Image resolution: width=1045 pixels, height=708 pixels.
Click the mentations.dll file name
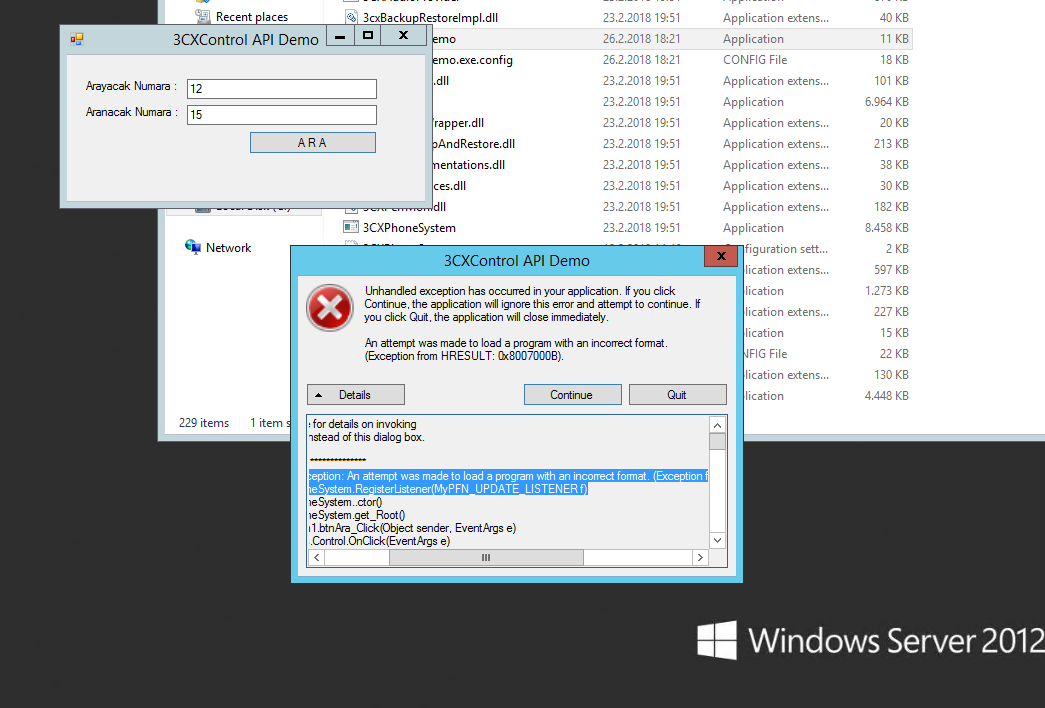tap(468, 164)
